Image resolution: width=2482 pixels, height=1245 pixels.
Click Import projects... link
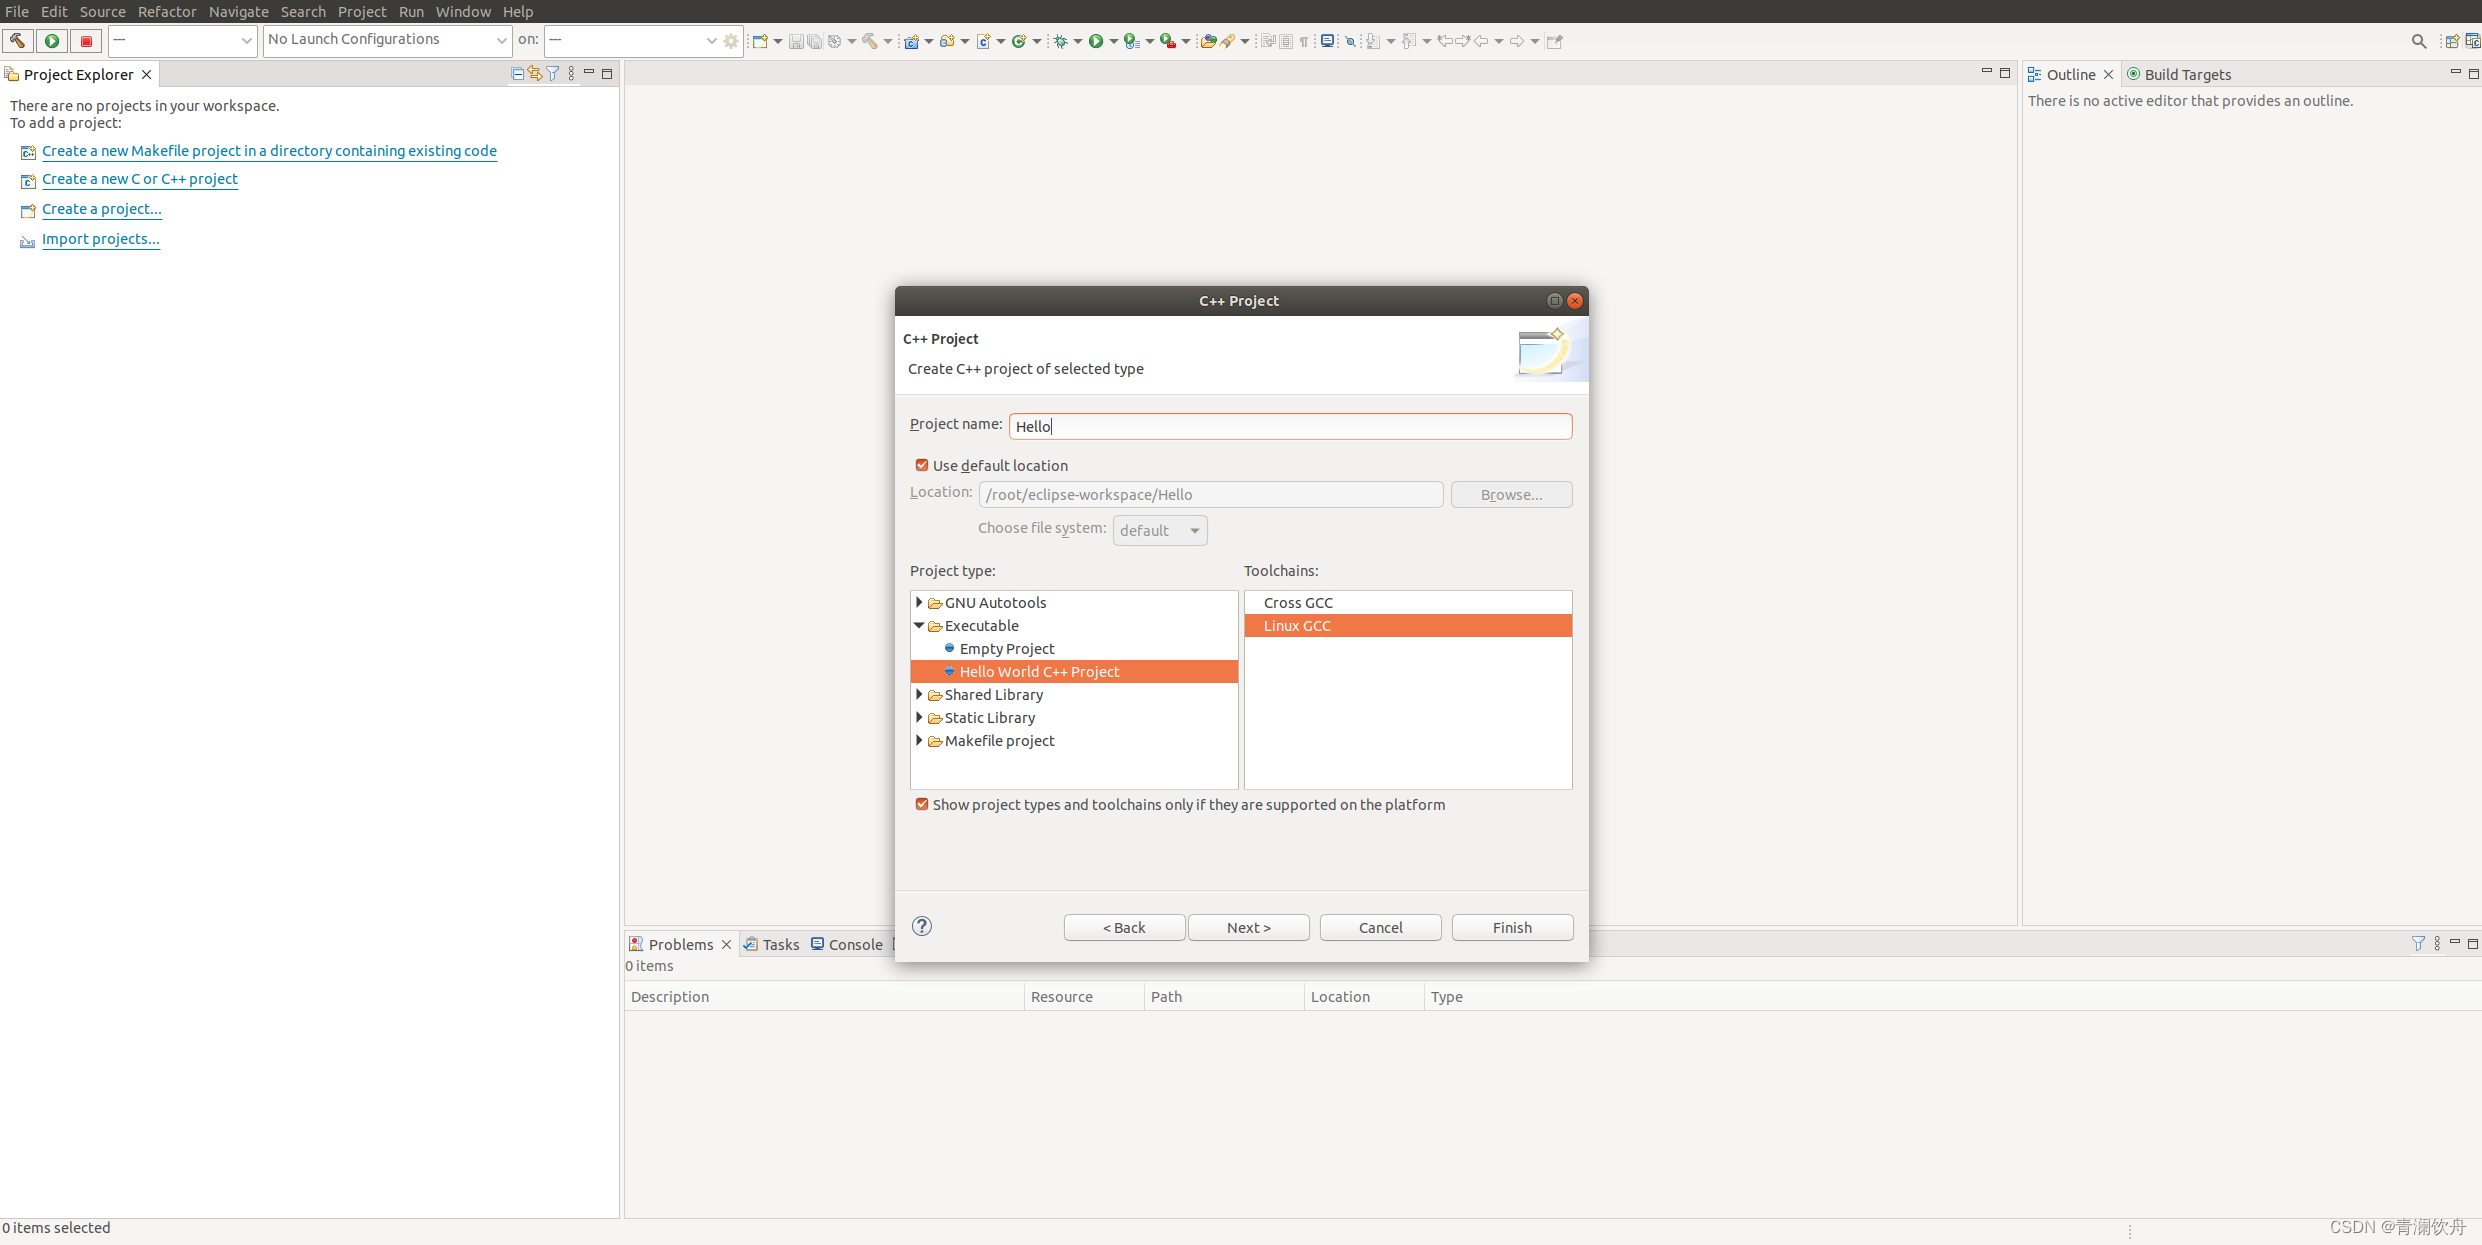100,239
